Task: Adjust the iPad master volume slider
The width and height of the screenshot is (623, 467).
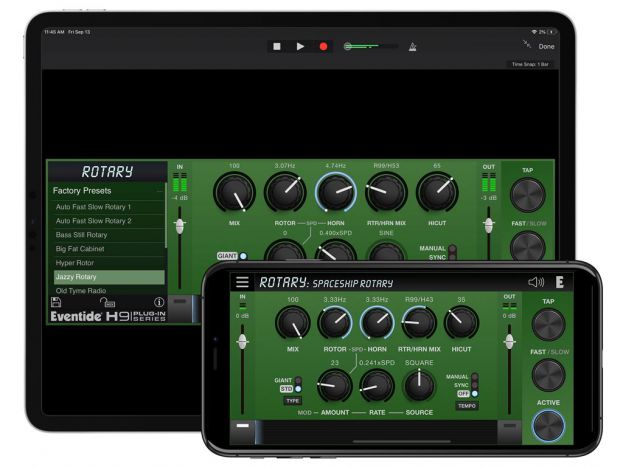Action: coord(371,47)
